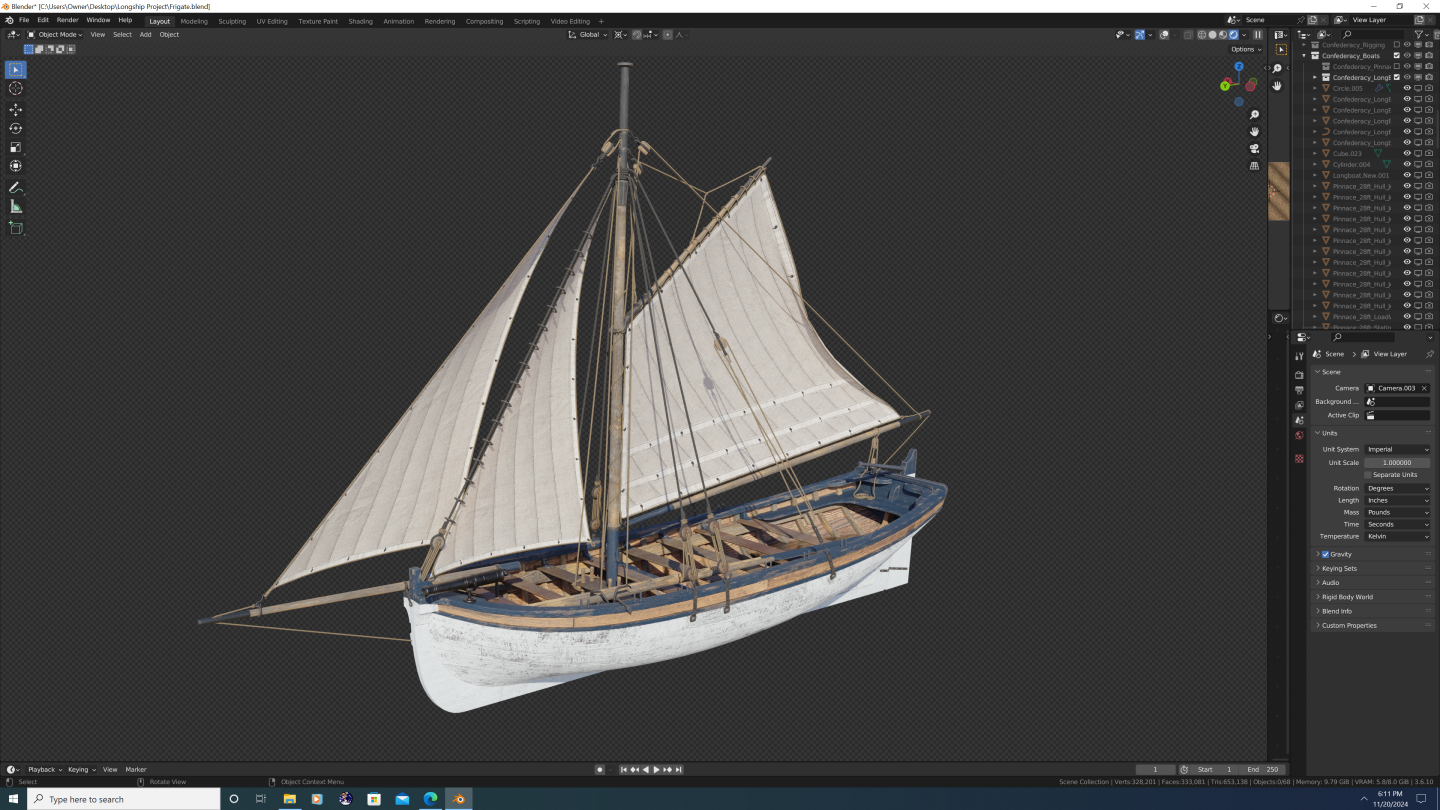Hide Cube.023 with its eye icon
The image size is (1440, 810).
point(1407,154)
